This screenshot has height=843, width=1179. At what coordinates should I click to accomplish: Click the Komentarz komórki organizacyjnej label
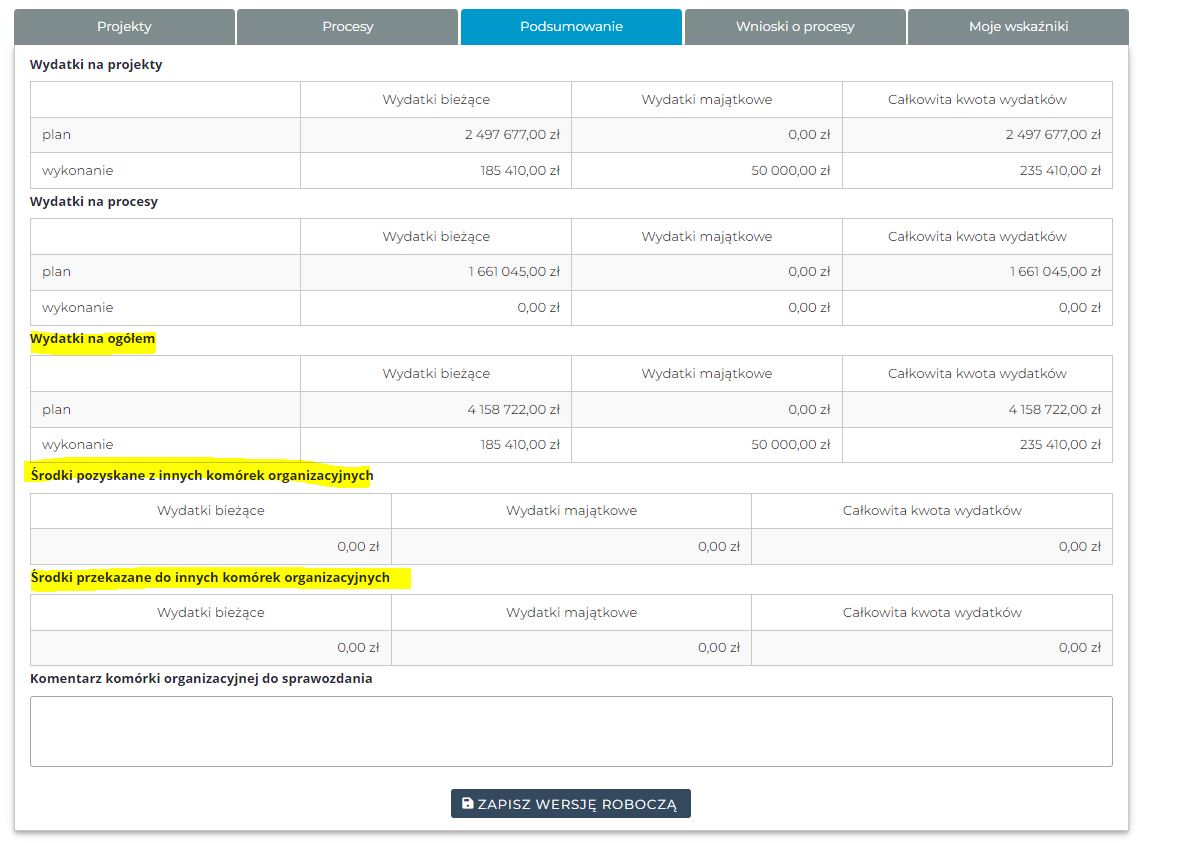coord(201,679)
